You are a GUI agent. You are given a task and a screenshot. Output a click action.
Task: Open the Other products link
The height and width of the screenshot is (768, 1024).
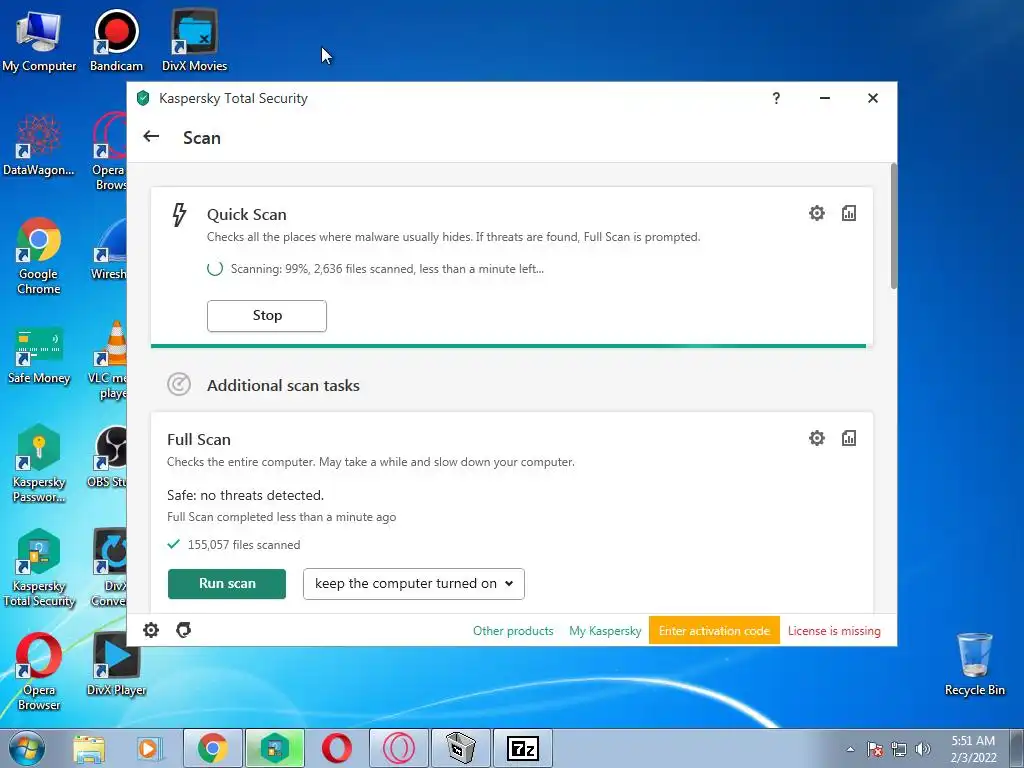coord(513,631)
